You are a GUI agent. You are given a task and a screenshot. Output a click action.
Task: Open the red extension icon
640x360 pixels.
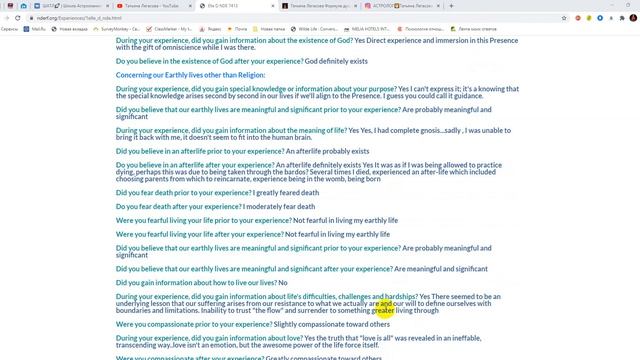(578, 18)
